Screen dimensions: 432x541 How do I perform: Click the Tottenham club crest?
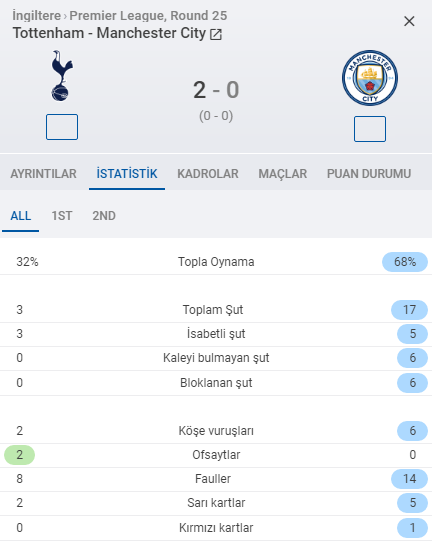coord(62,76)
